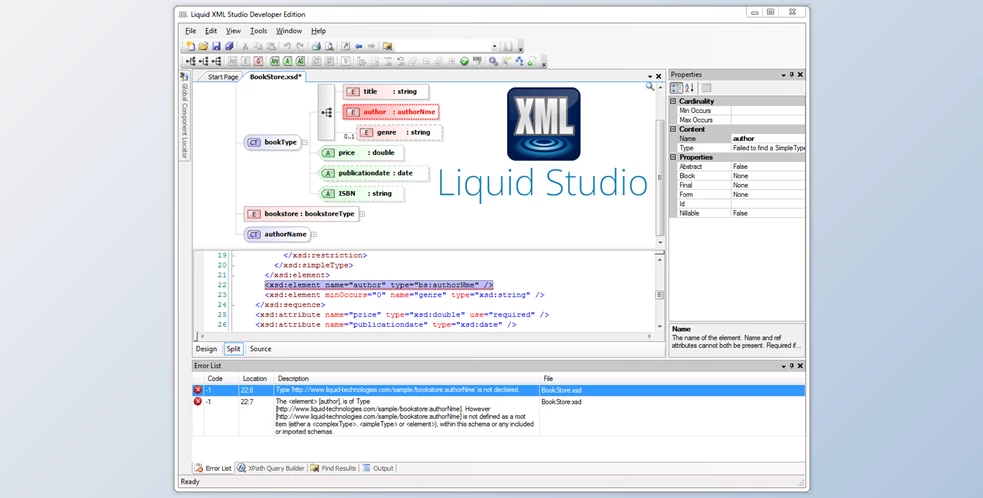
Task: Open the document tab list dropdown
Action: click(650, 77)
